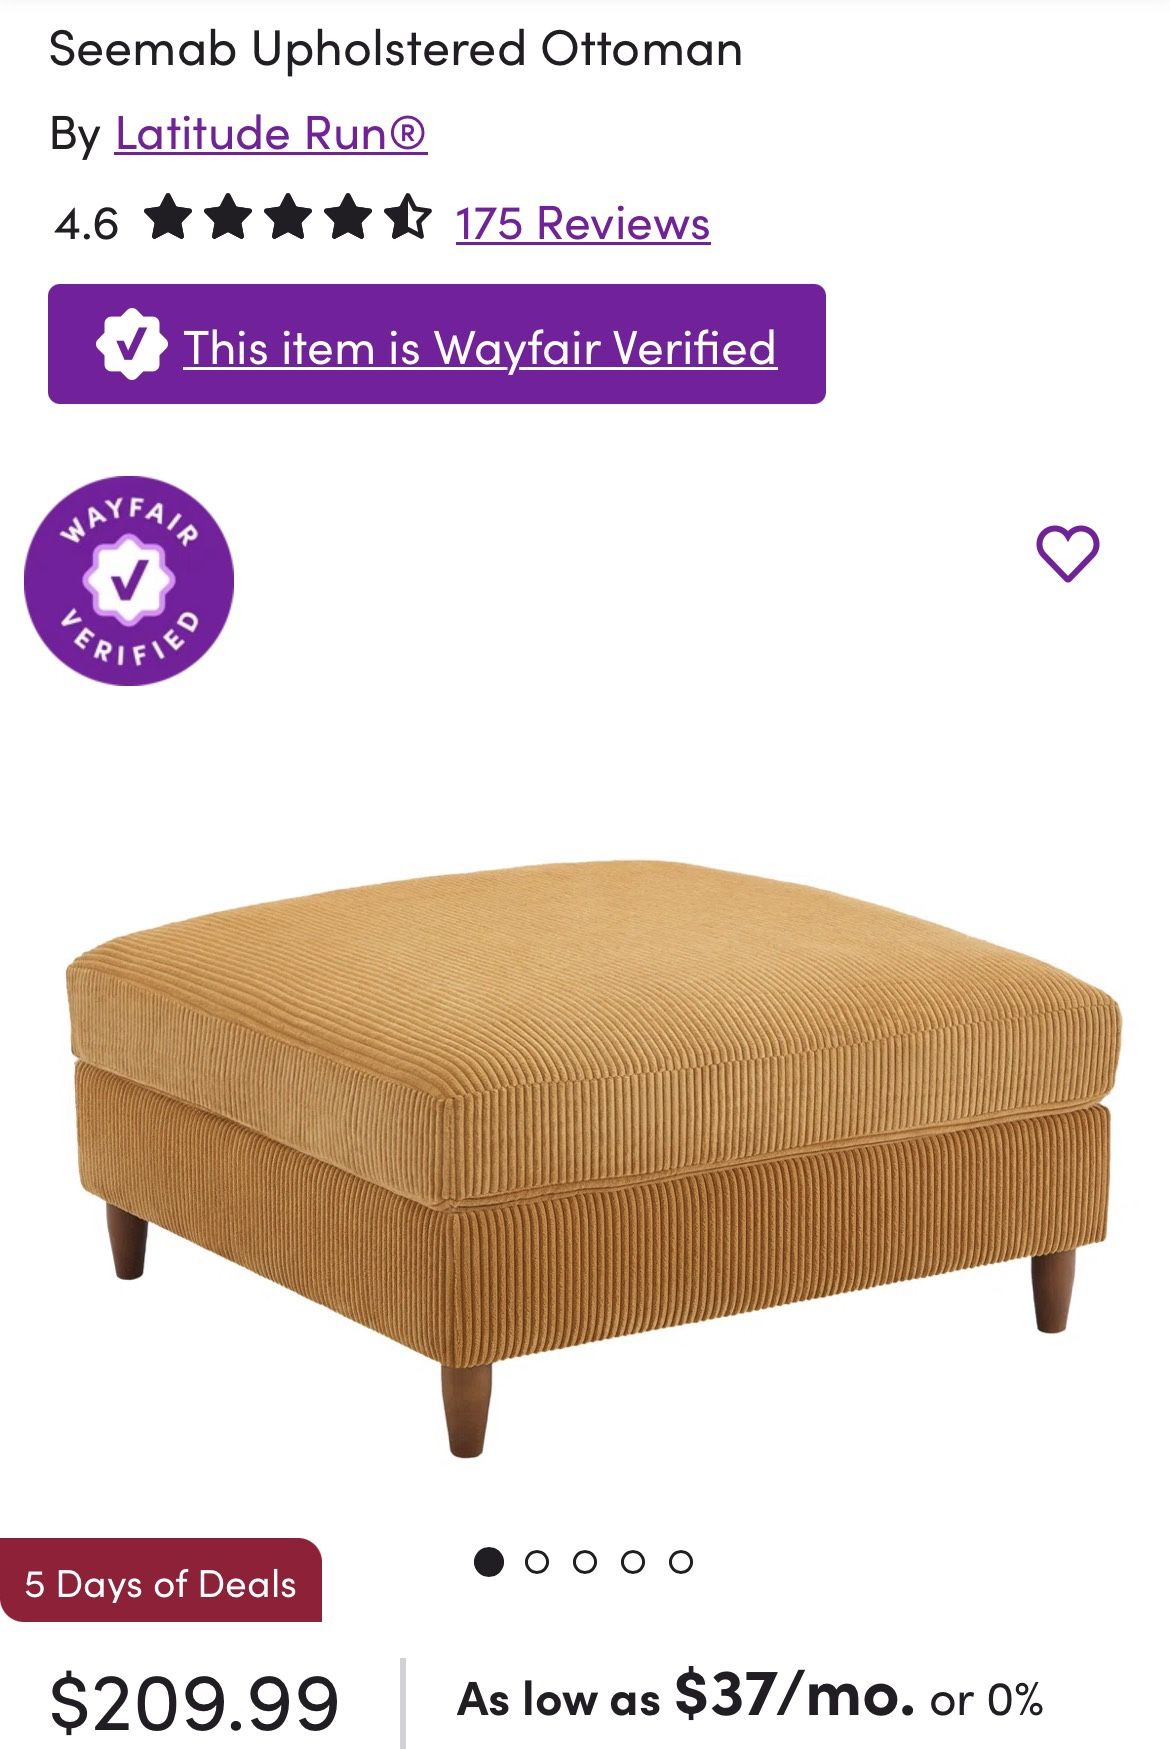Open the As low as $37/mo. financing offer

tap(750, 1696)
